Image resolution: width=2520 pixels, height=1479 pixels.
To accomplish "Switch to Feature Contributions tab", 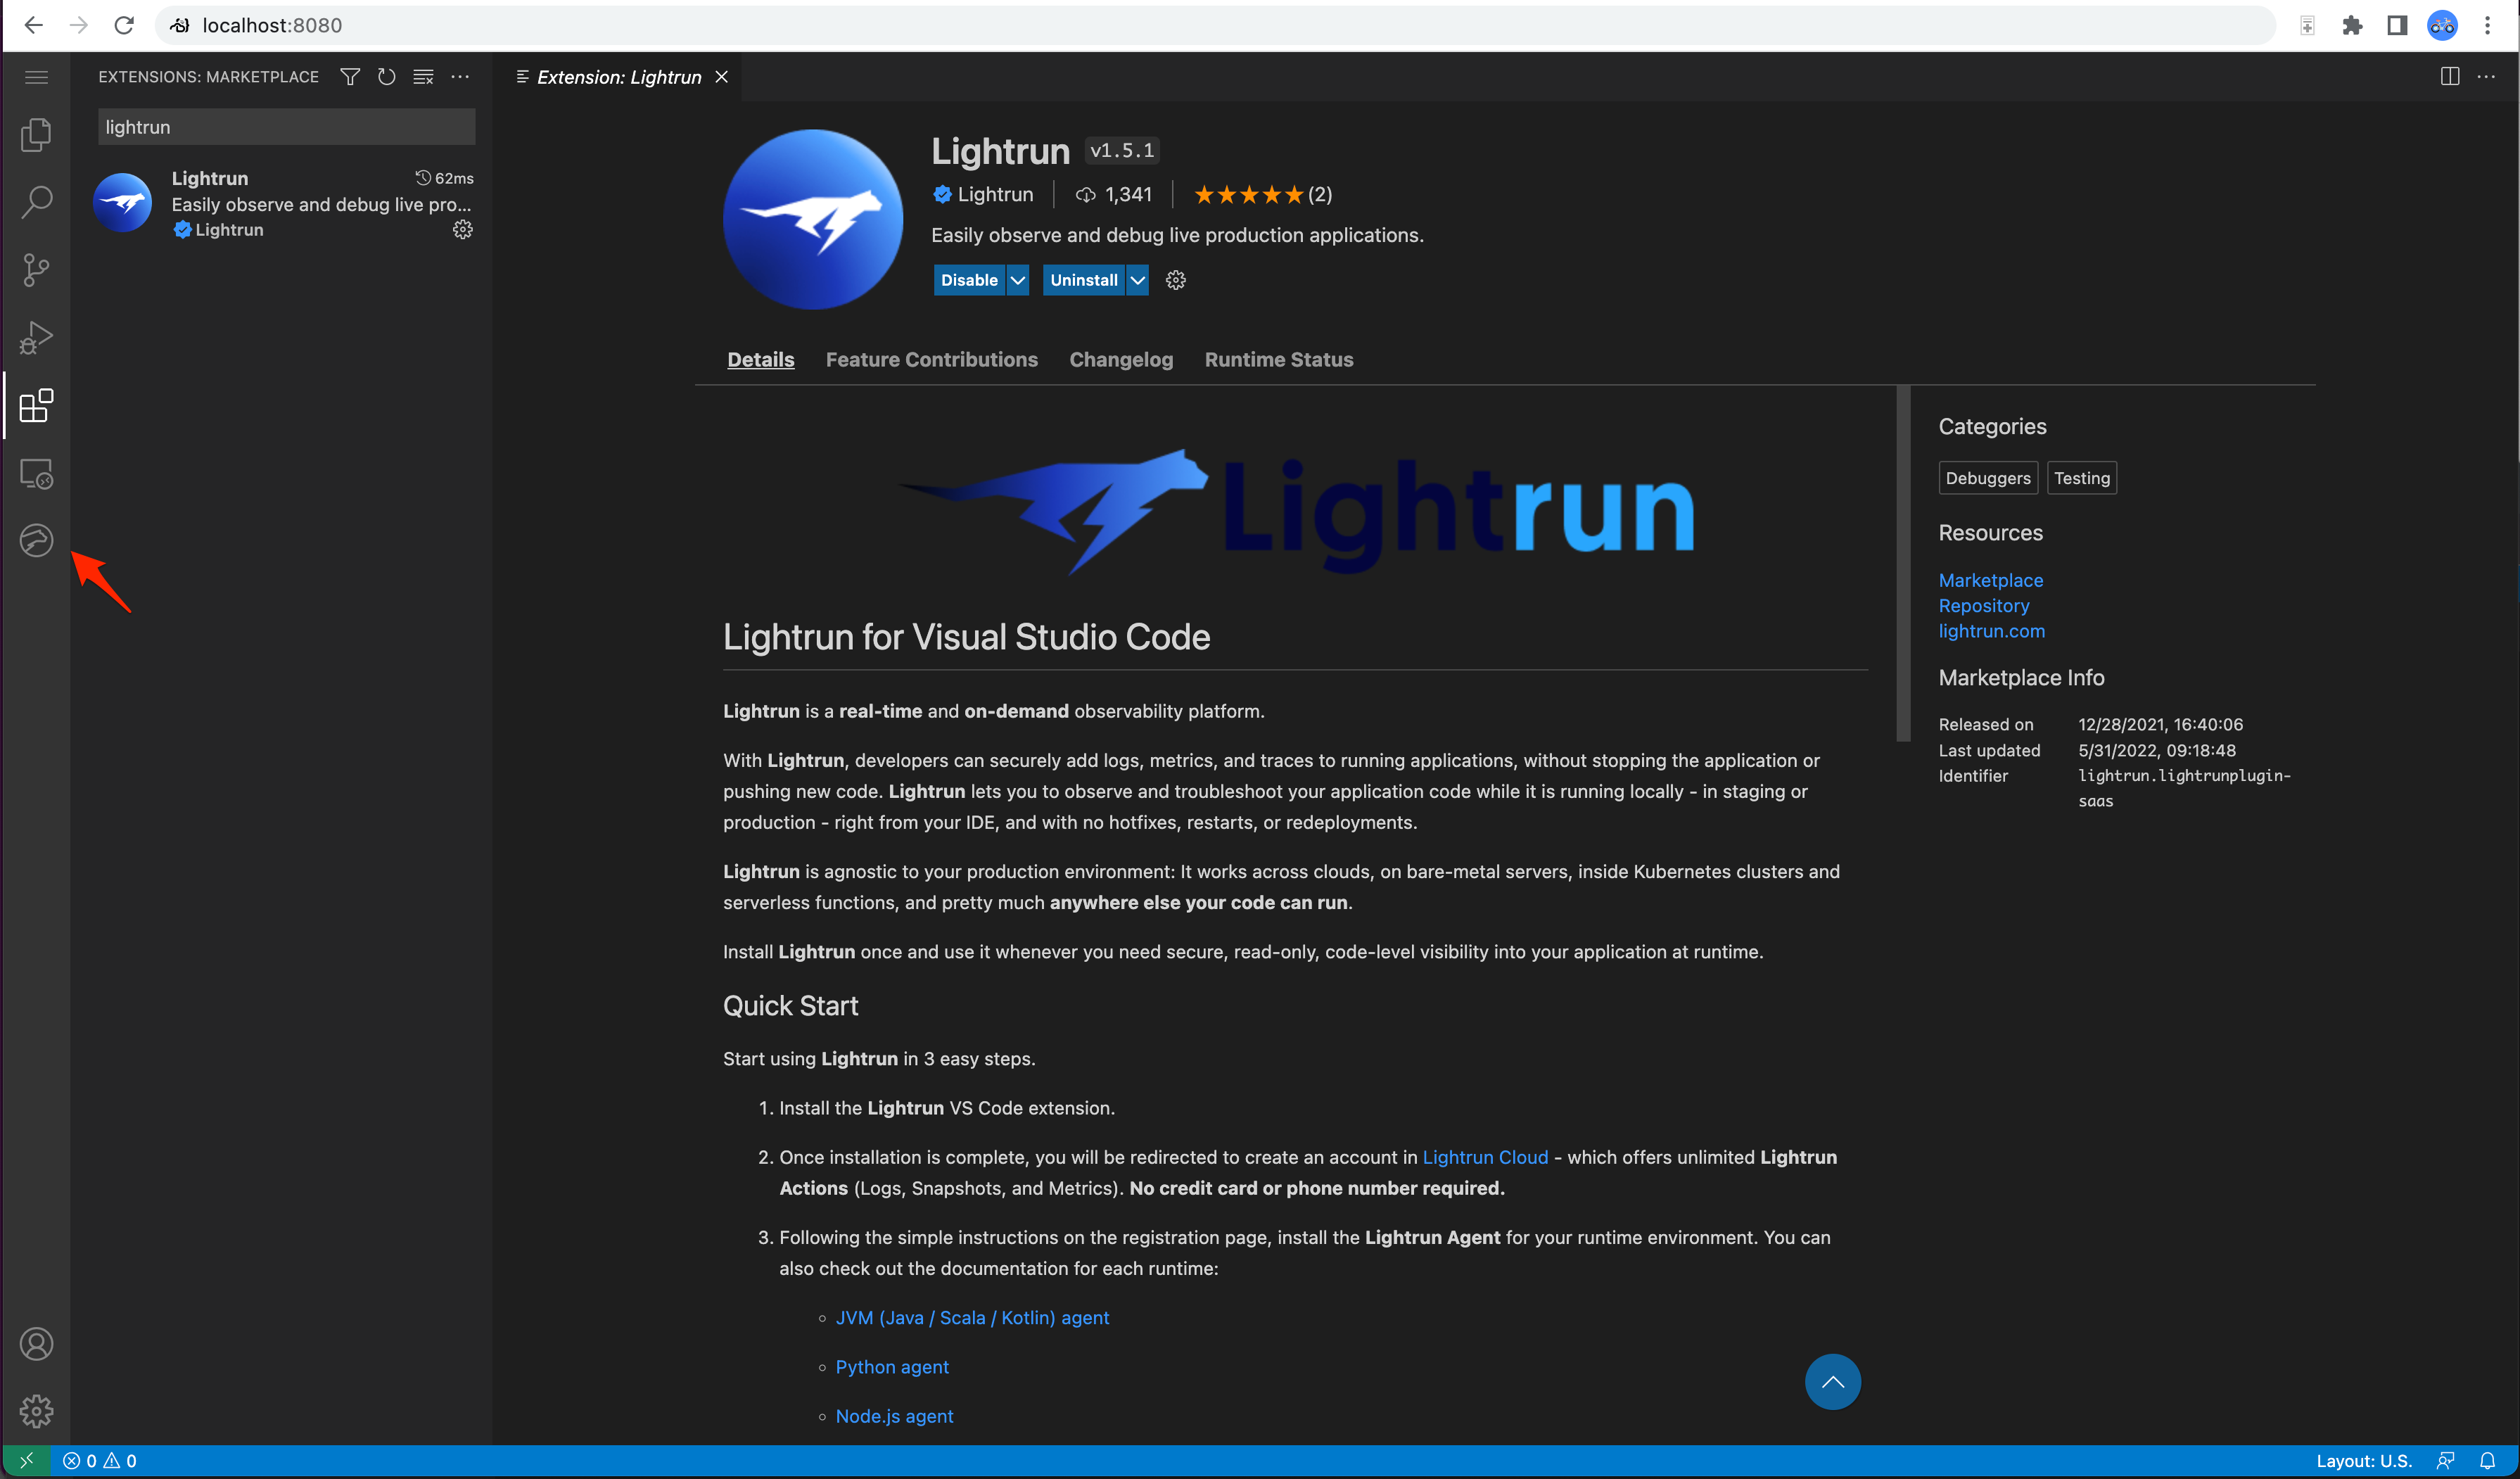I will (x=931, y=360).
